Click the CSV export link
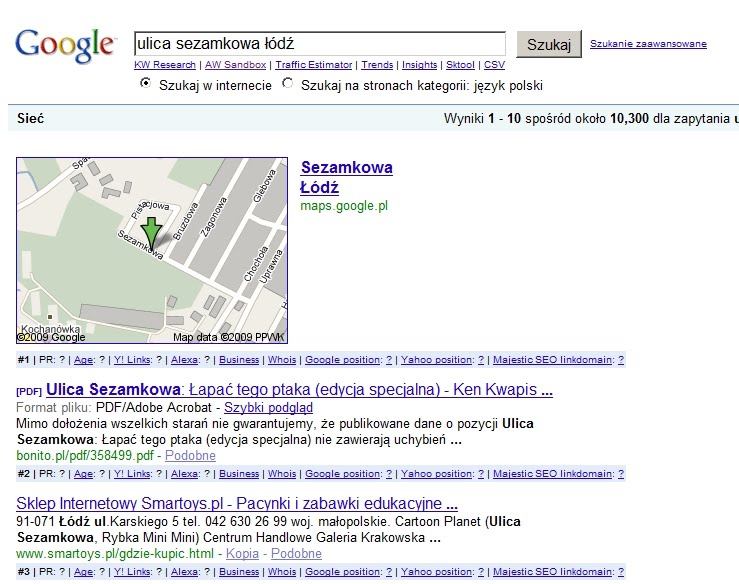Viewport: 739px width, 584px height. 494,65
